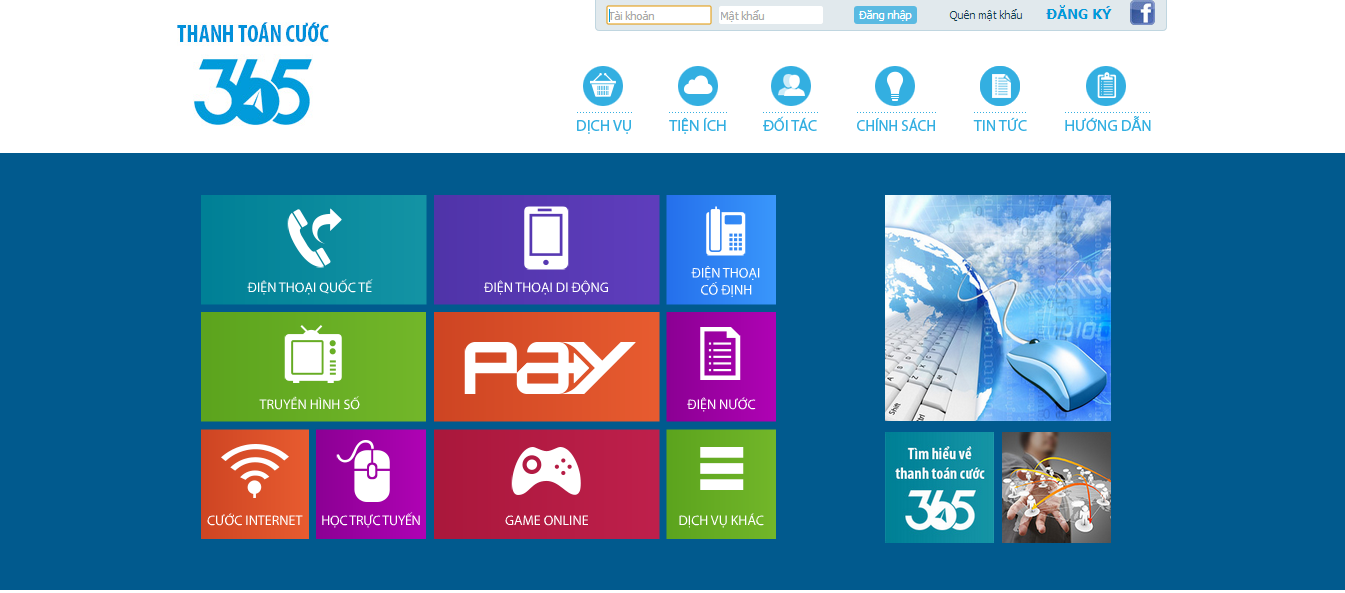1345x593 pixels.
Task: Open the Điện Thoại Quốc Tế tile
Action: (x=314, y=250)
